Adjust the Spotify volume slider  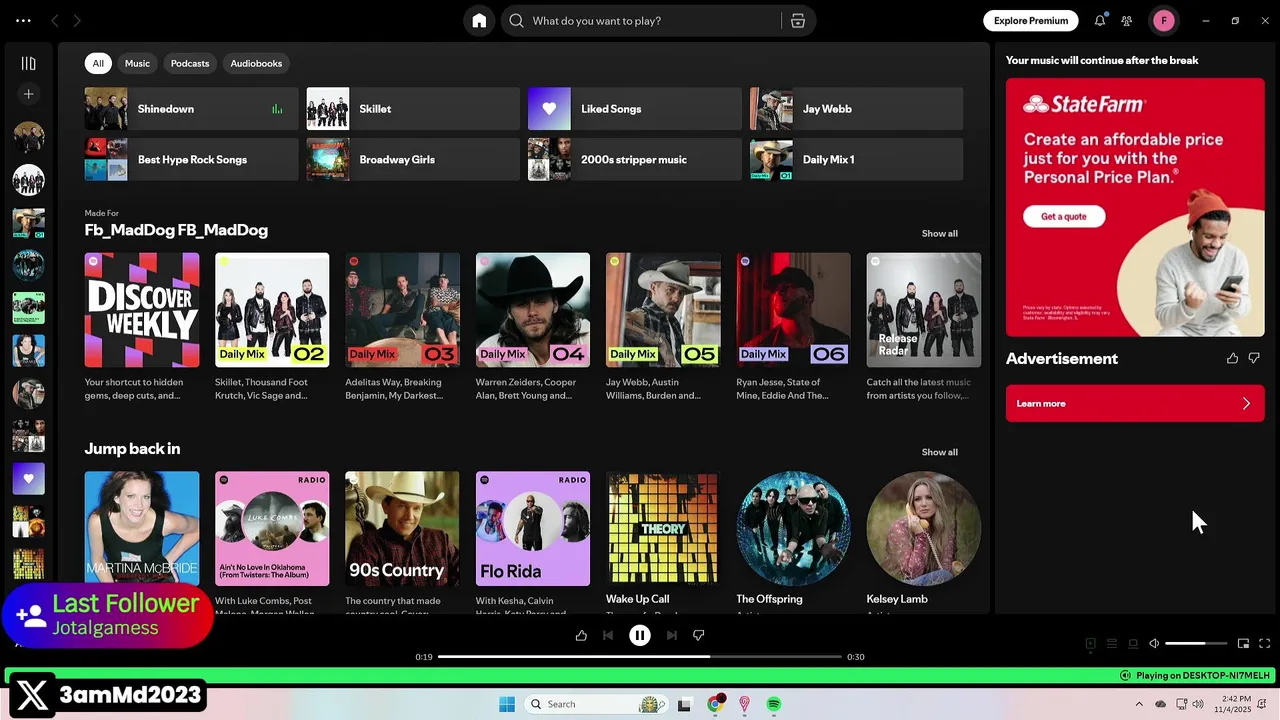tap(1196, 644)
